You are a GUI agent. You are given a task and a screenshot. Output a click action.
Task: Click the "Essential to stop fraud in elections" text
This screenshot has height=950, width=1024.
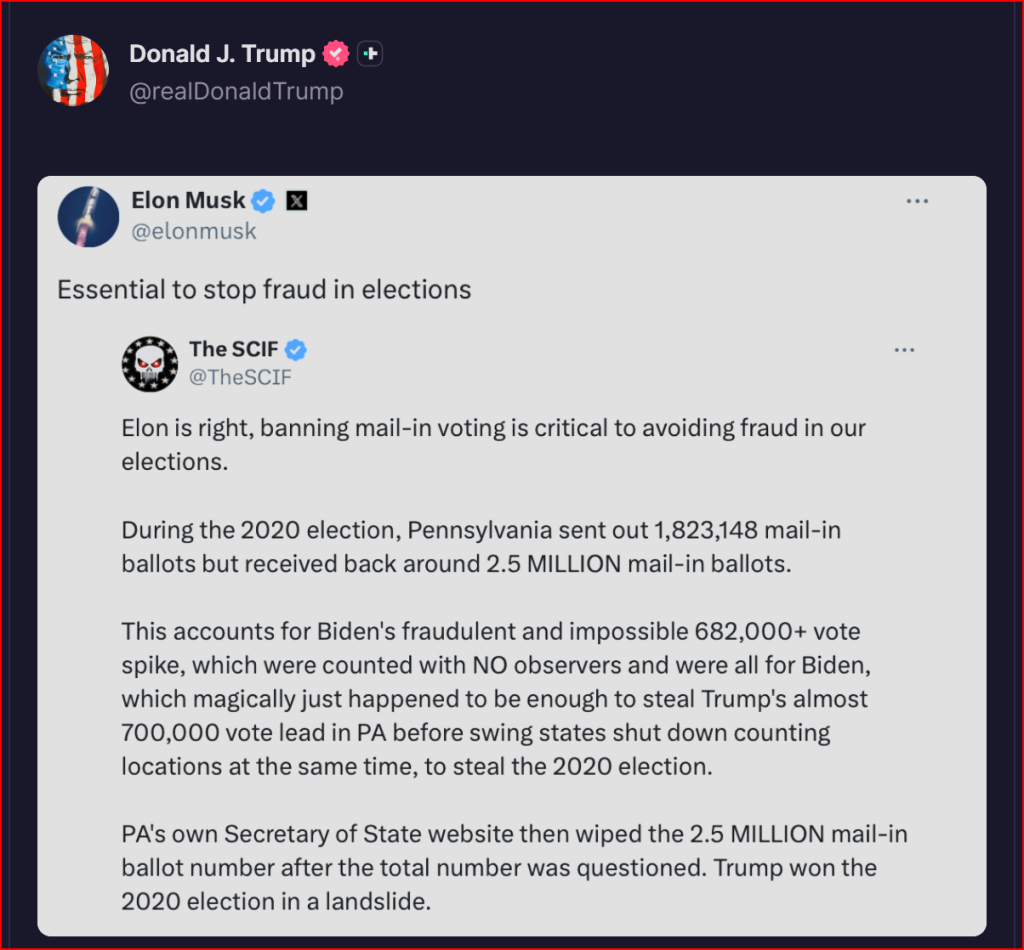click(264, 289)
